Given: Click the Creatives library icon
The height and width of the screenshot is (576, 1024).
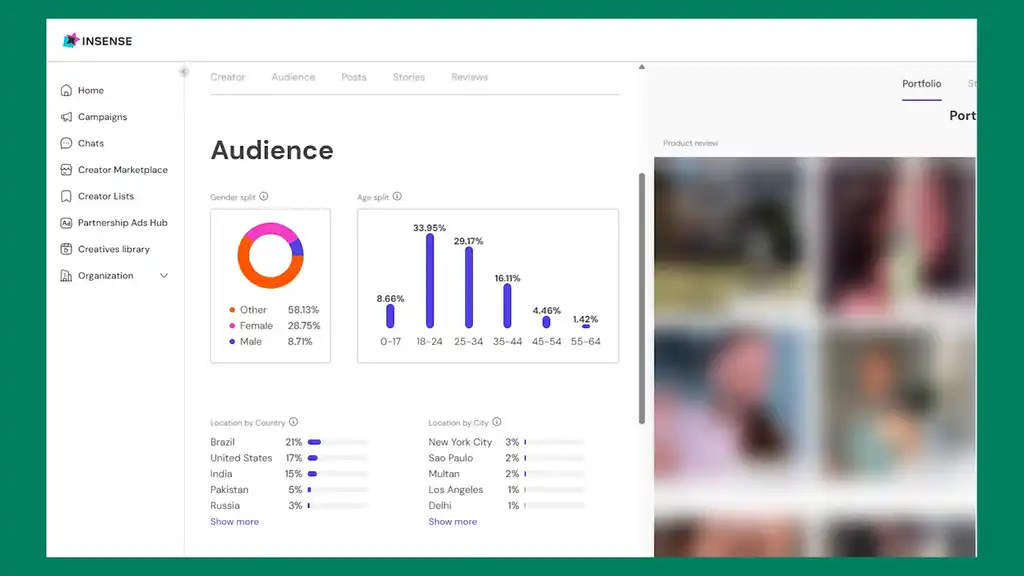Looking at the screenshot, I should 66,249.
